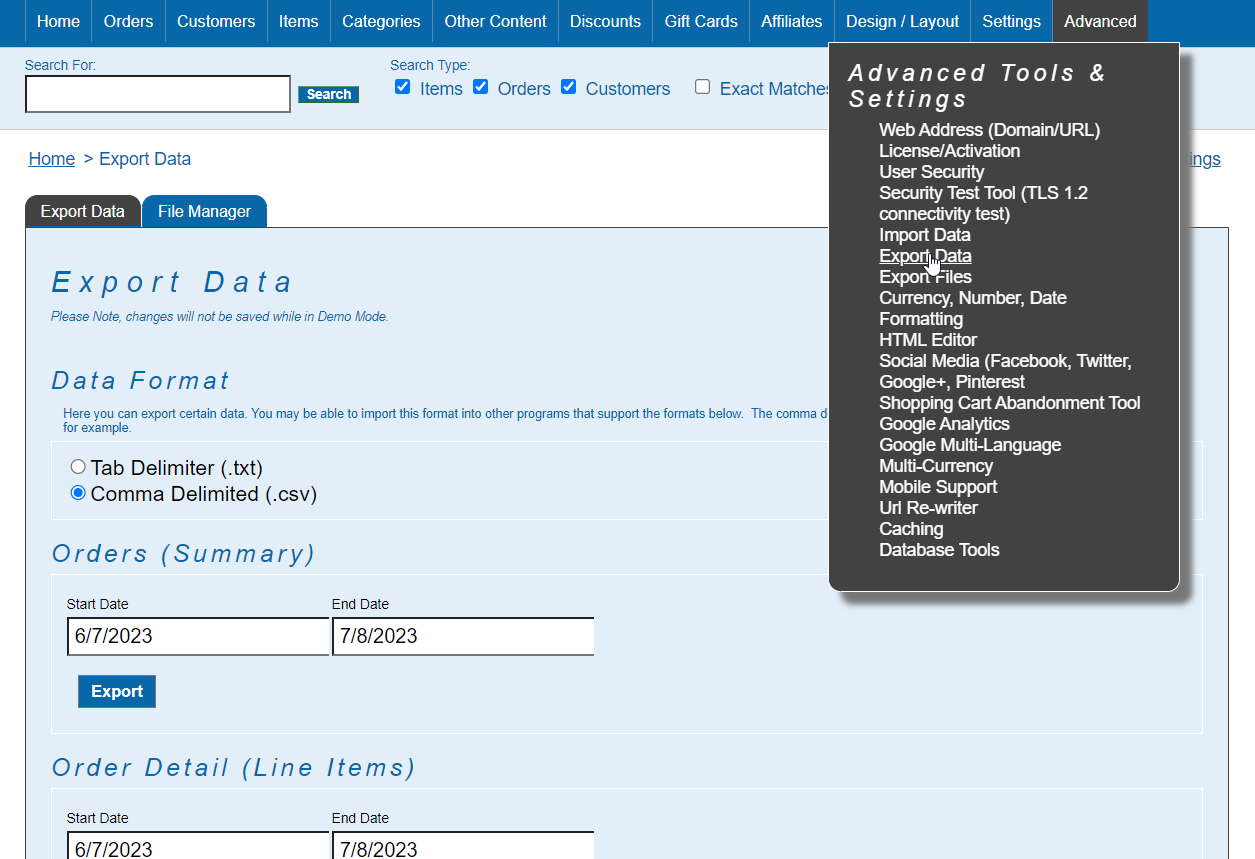Screen dimensions: 1255x859
Task: Click the Search button
Action: (328, 94)
